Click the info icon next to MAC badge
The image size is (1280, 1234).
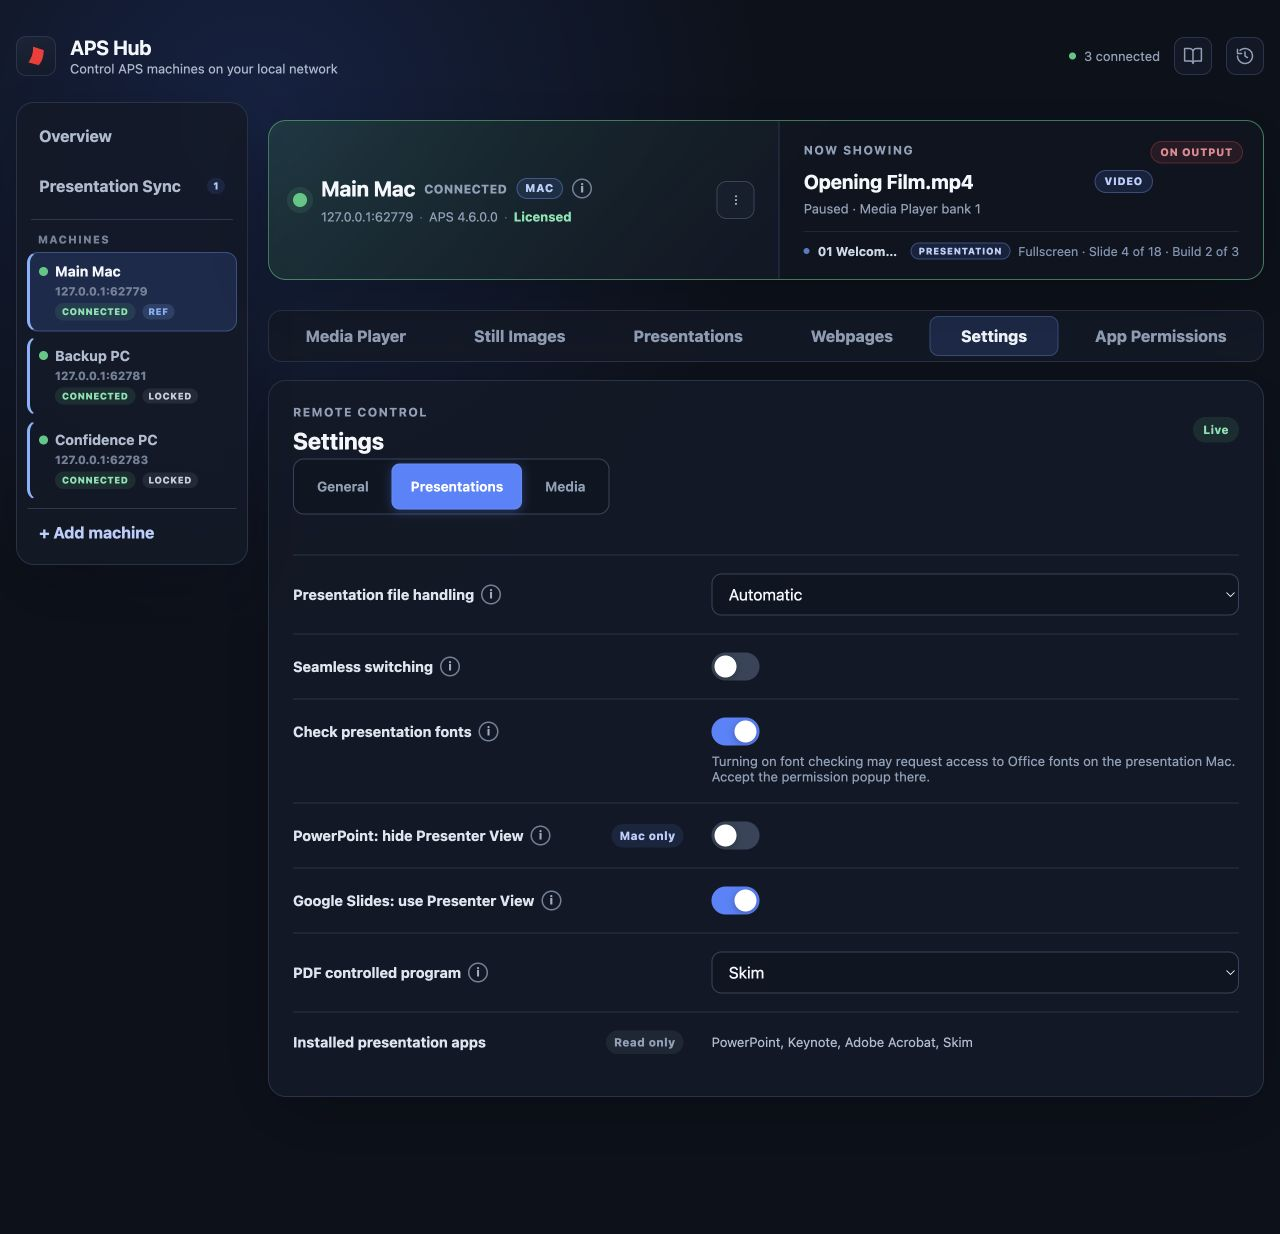[x=582, y=188]
